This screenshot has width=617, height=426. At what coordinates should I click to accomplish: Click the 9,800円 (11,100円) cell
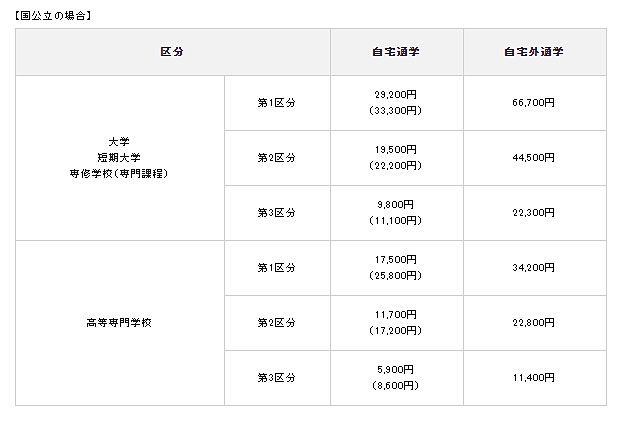[x=395, y=212]
